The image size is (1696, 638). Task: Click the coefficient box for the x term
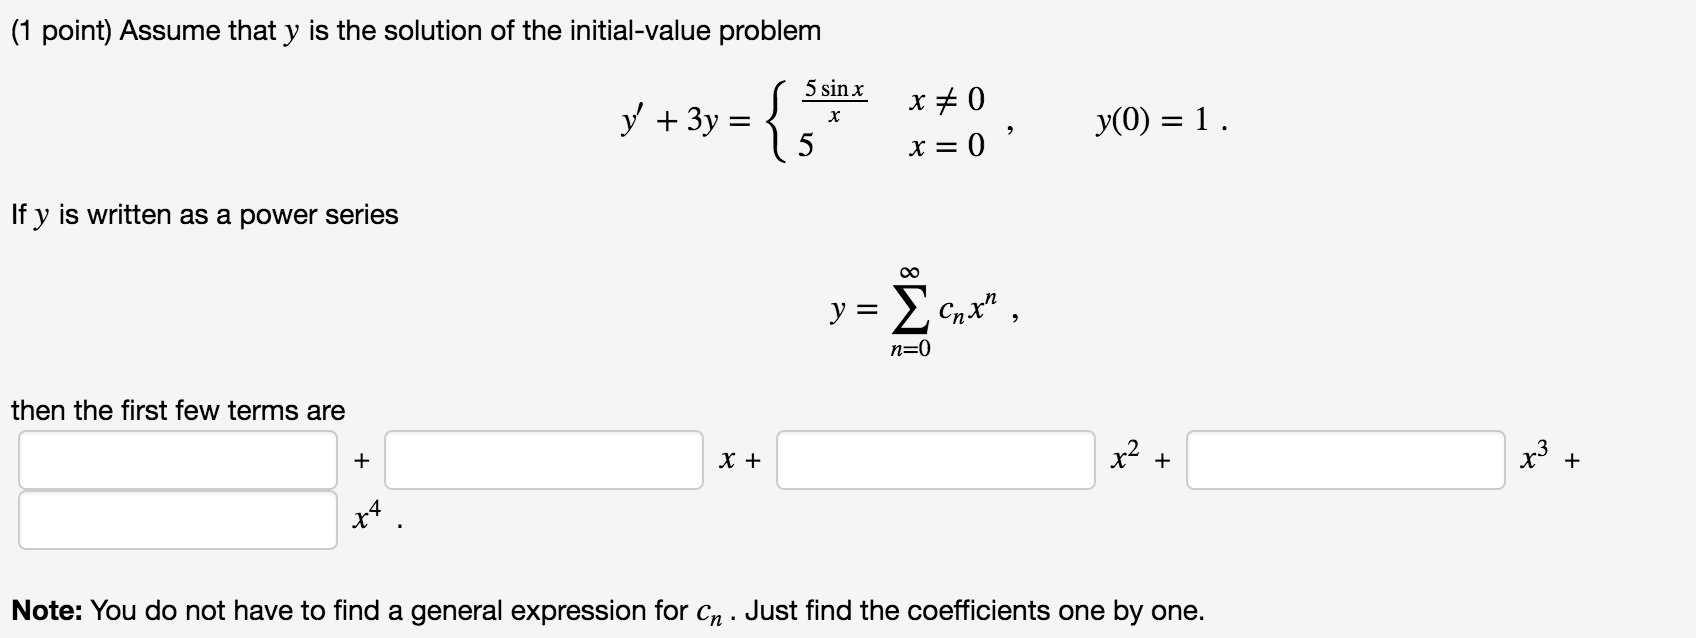[545, 461]
